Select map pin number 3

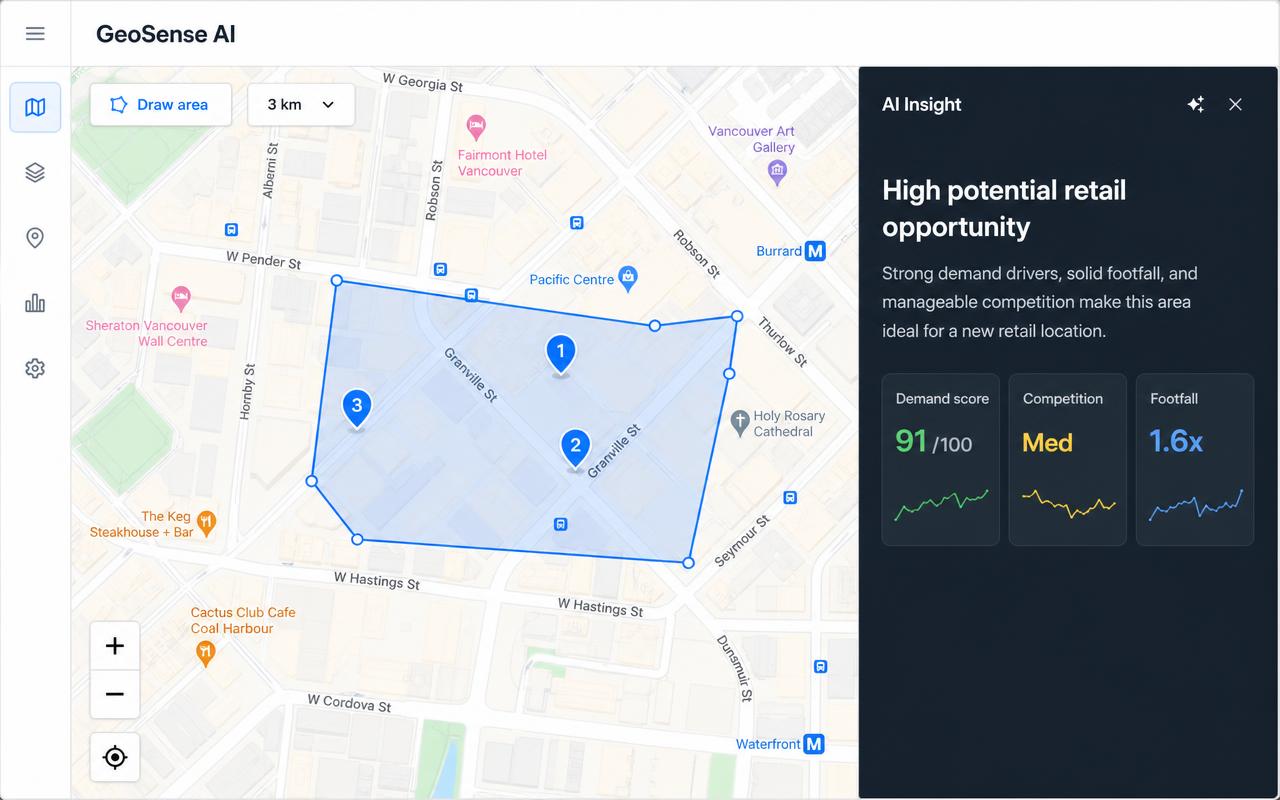(x=357, y=409)
